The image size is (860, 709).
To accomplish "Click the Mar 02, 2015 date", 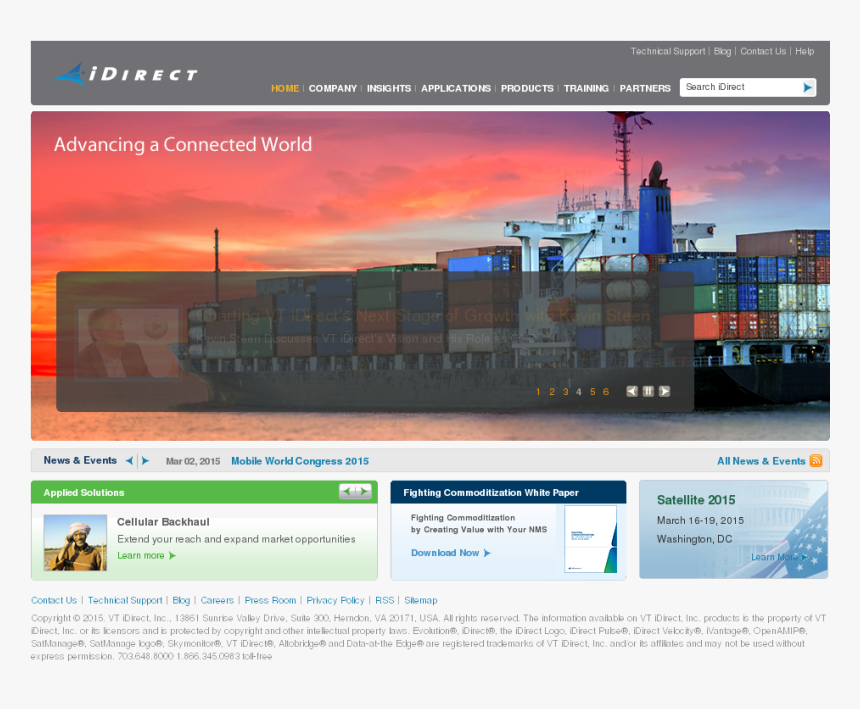I will coord(193,461).
